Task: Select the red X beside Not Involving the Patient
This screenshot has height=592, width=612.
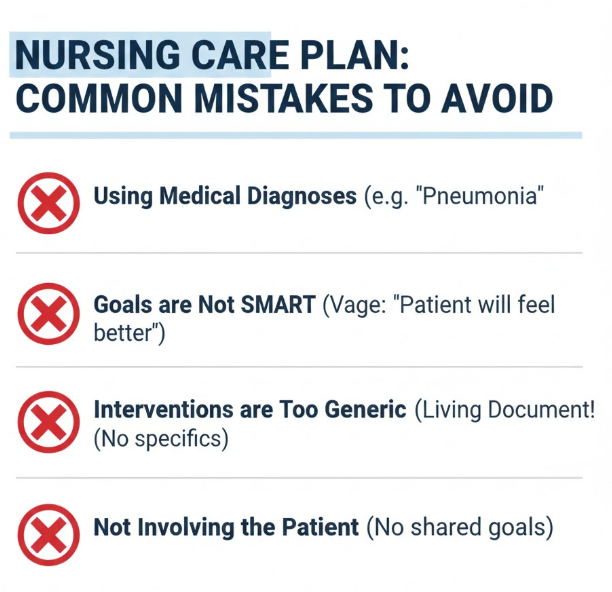Action: (x=48, y=534)
